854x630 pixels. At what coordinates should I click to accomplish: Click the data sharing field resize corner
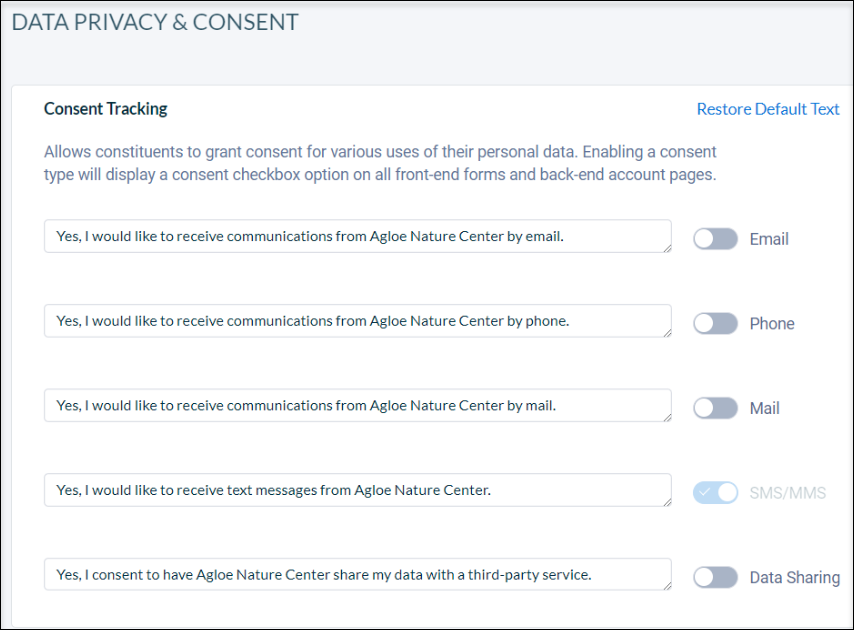(667, 587)
